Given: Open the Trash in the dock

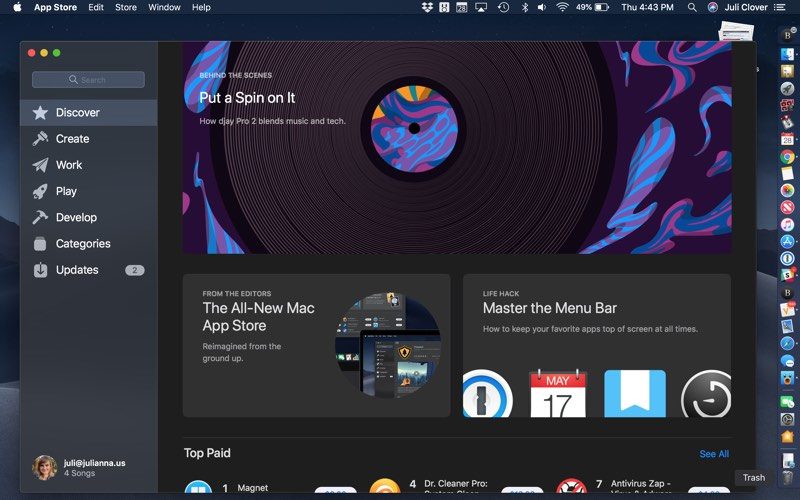Looking at the screenshot, I should tap(789, 478).
